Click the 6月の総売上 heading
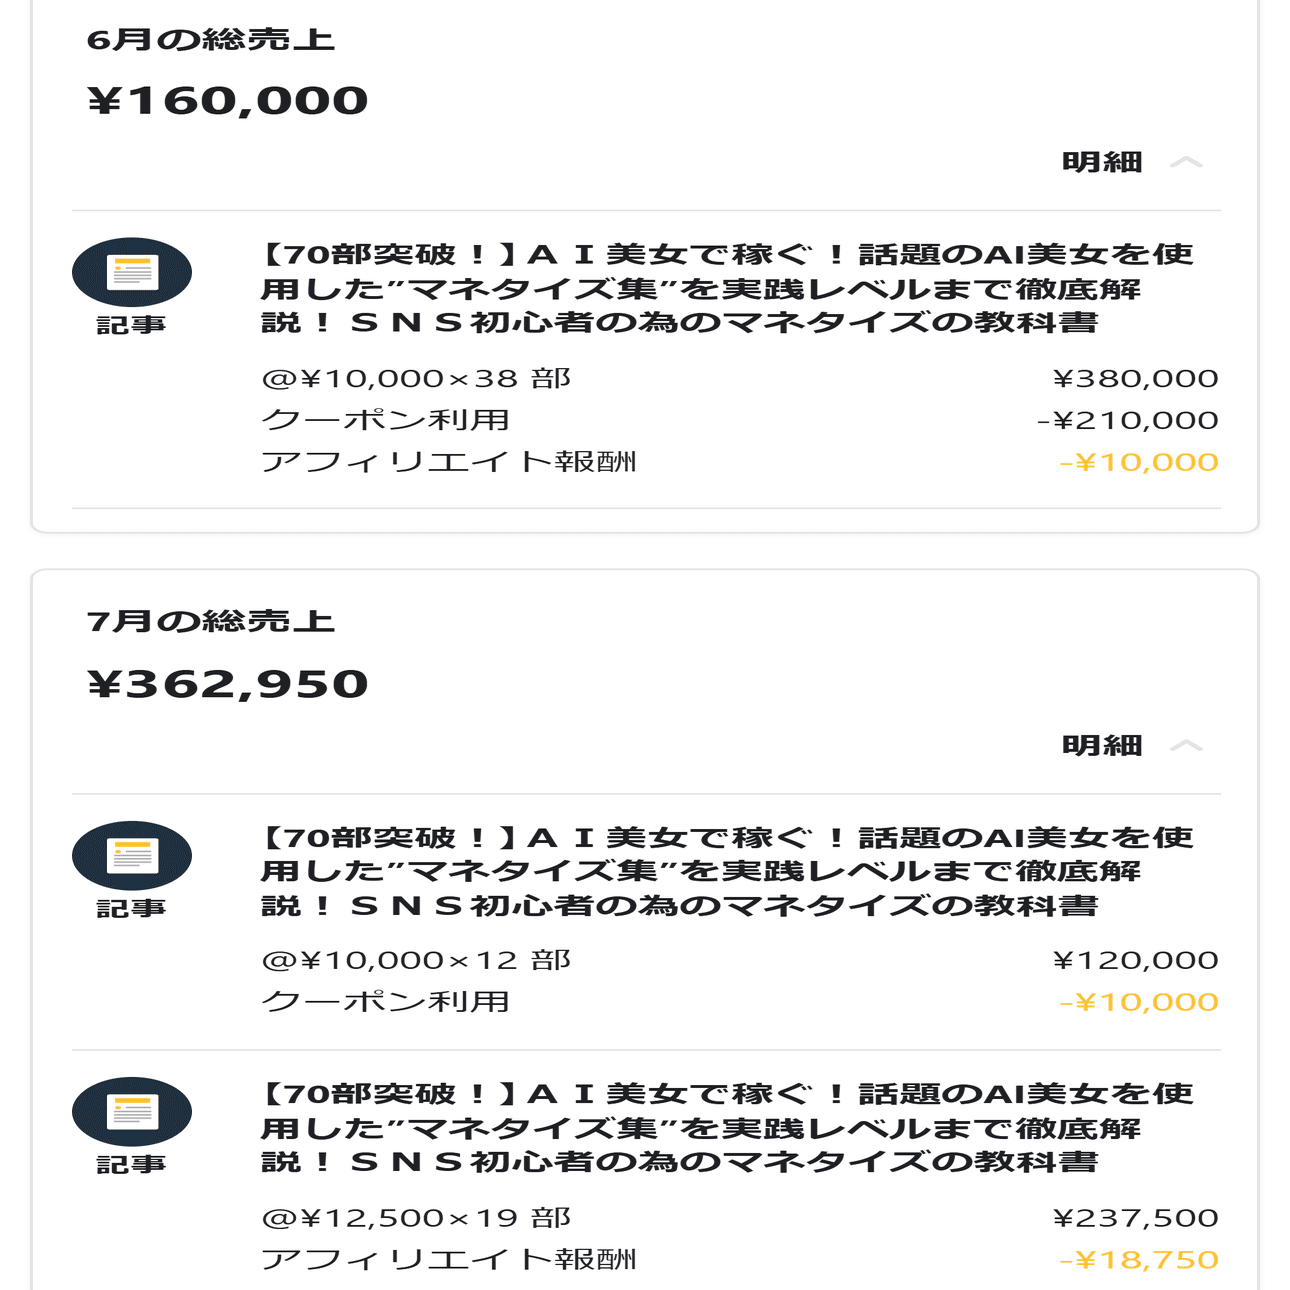The height and width of the screenshot is (1290, 1290). pyautogui.click(x=210, y=40)
